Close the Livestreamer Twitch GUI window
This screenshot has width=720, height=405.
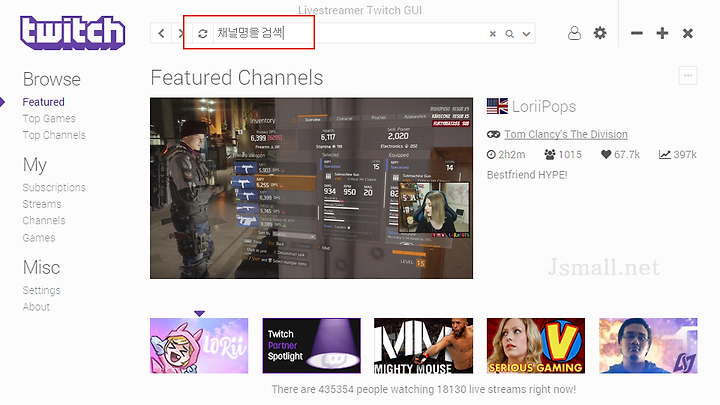(688, 33)
